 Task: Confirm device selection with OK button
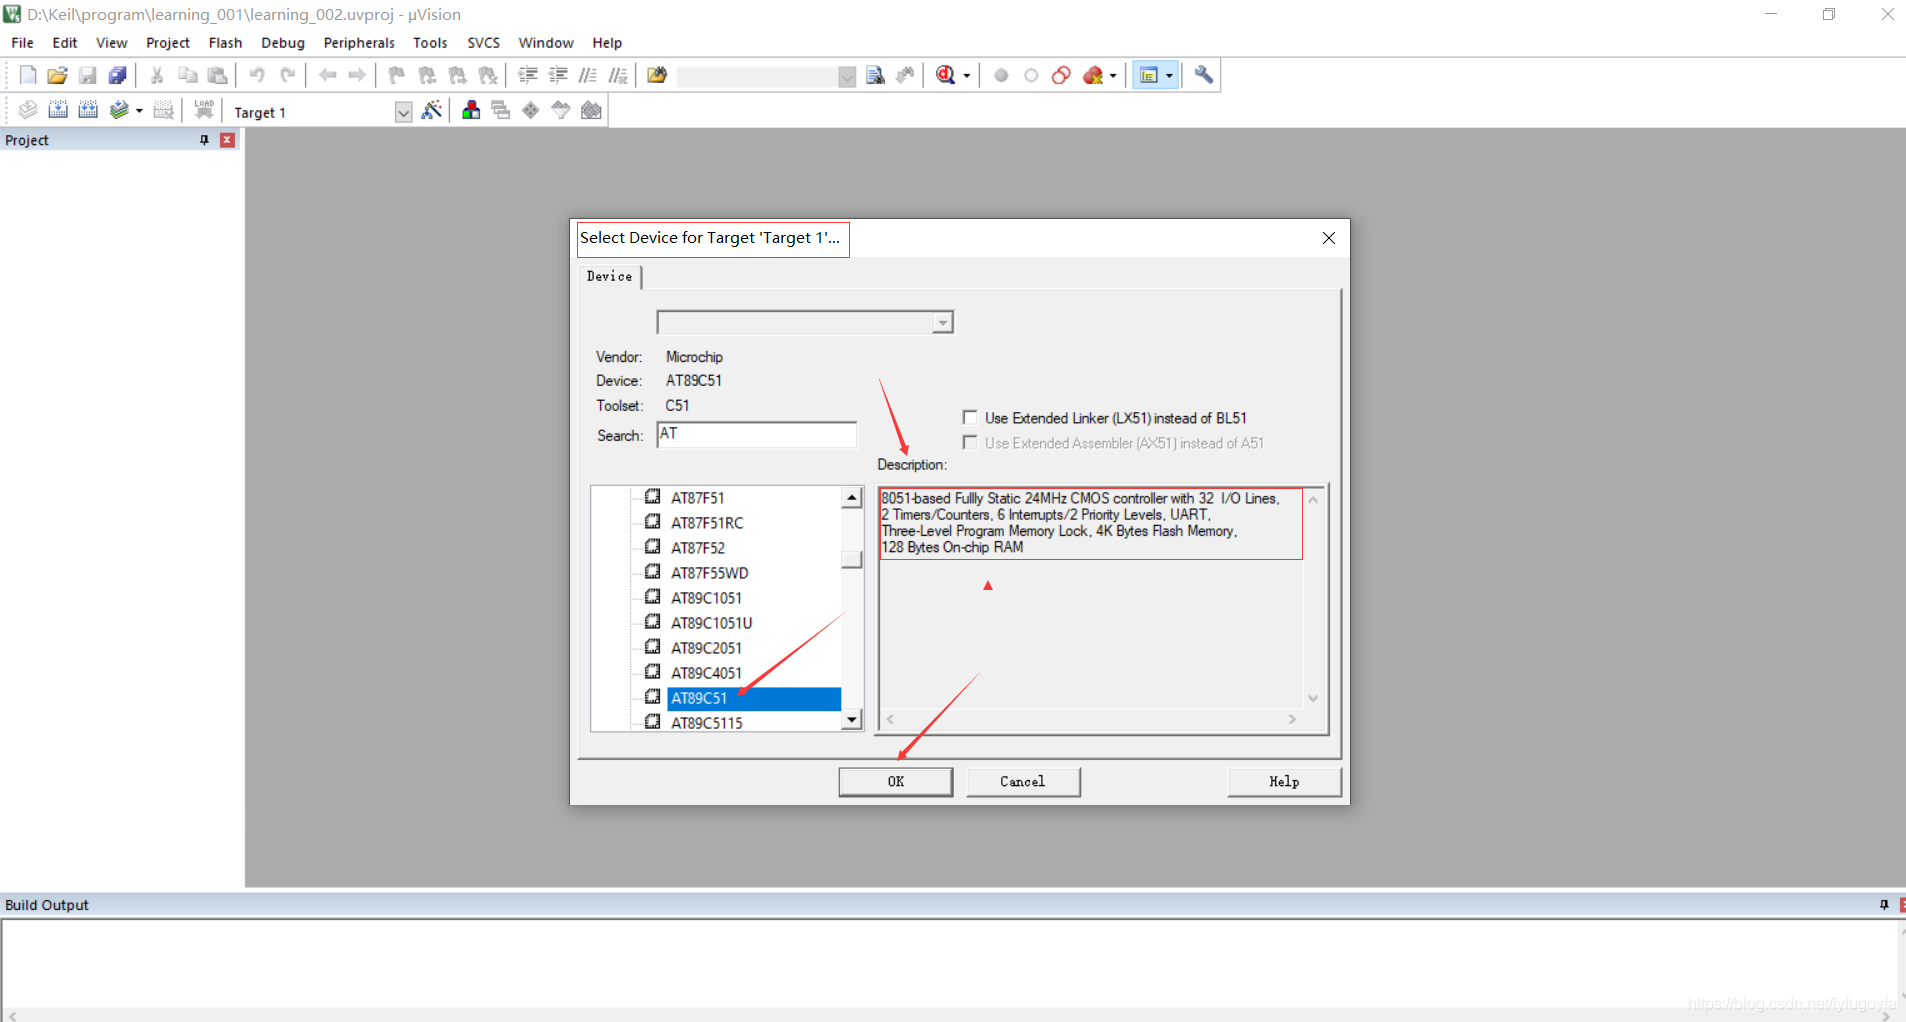coord(896,782)
